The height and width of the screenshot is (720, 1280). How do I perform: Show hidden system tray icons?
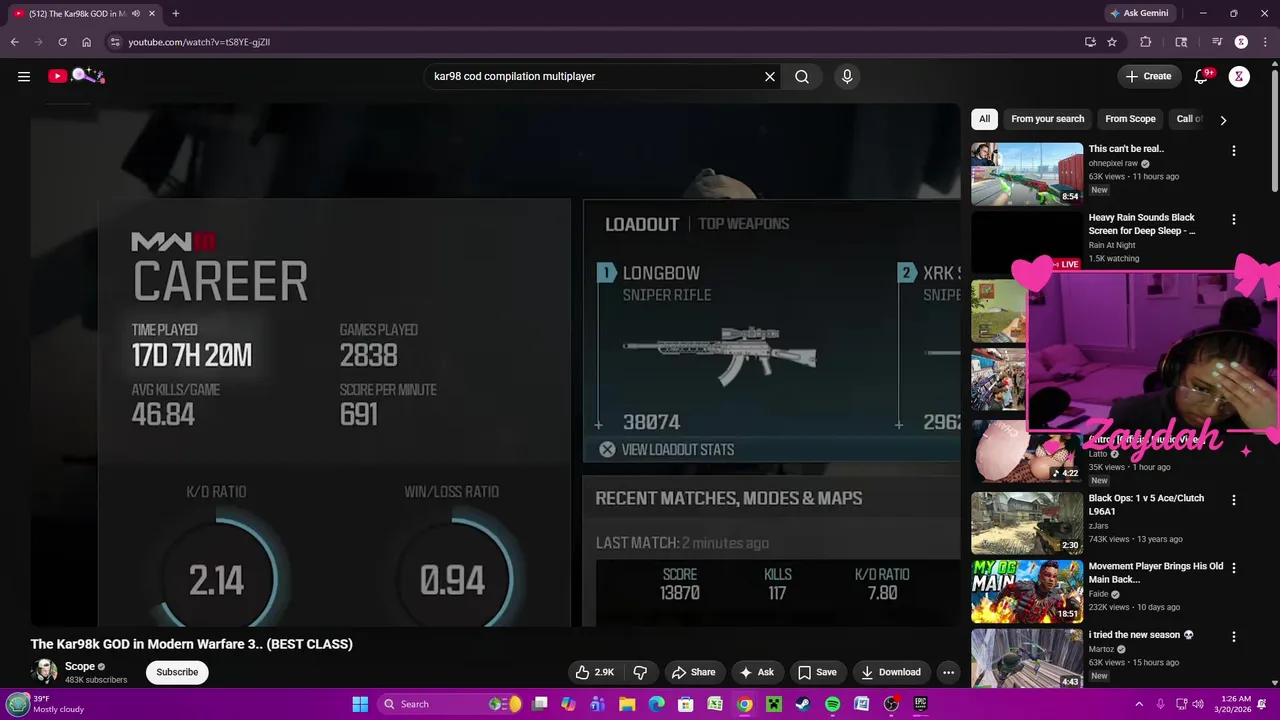[x=1140, y=704]
